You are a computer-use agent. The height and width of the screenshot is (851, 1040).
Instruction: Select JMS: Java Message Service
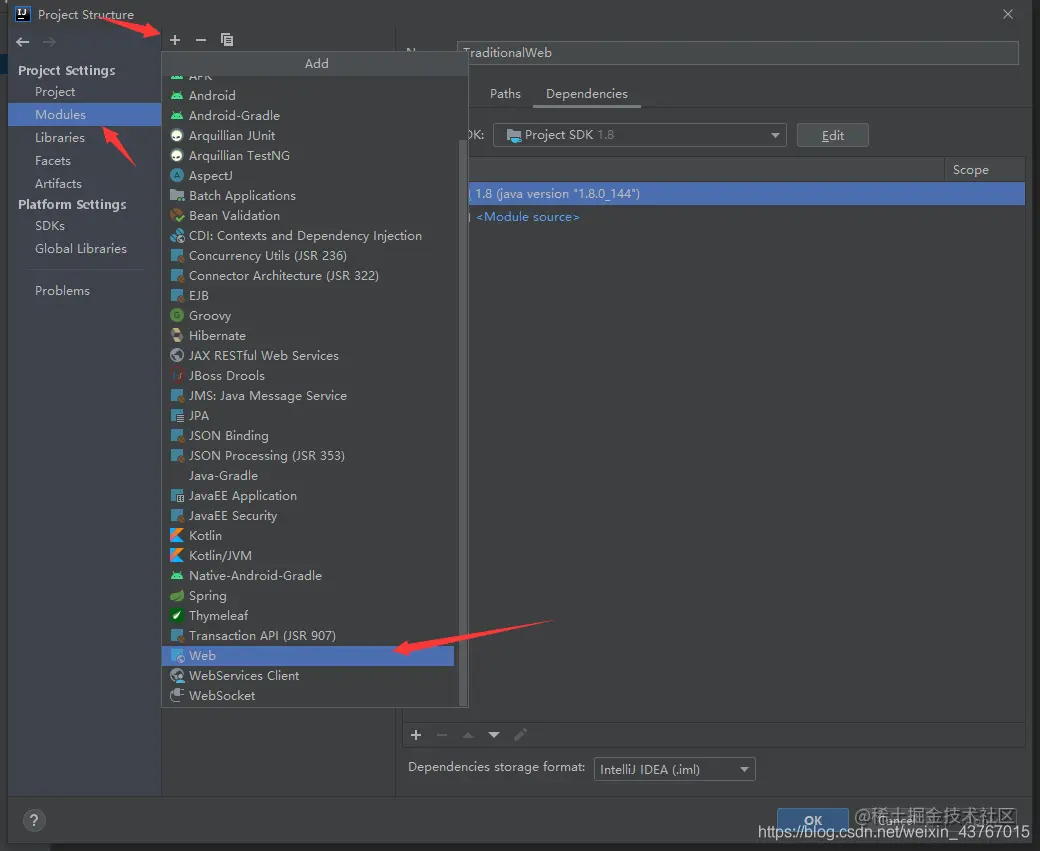coord(308,395)
